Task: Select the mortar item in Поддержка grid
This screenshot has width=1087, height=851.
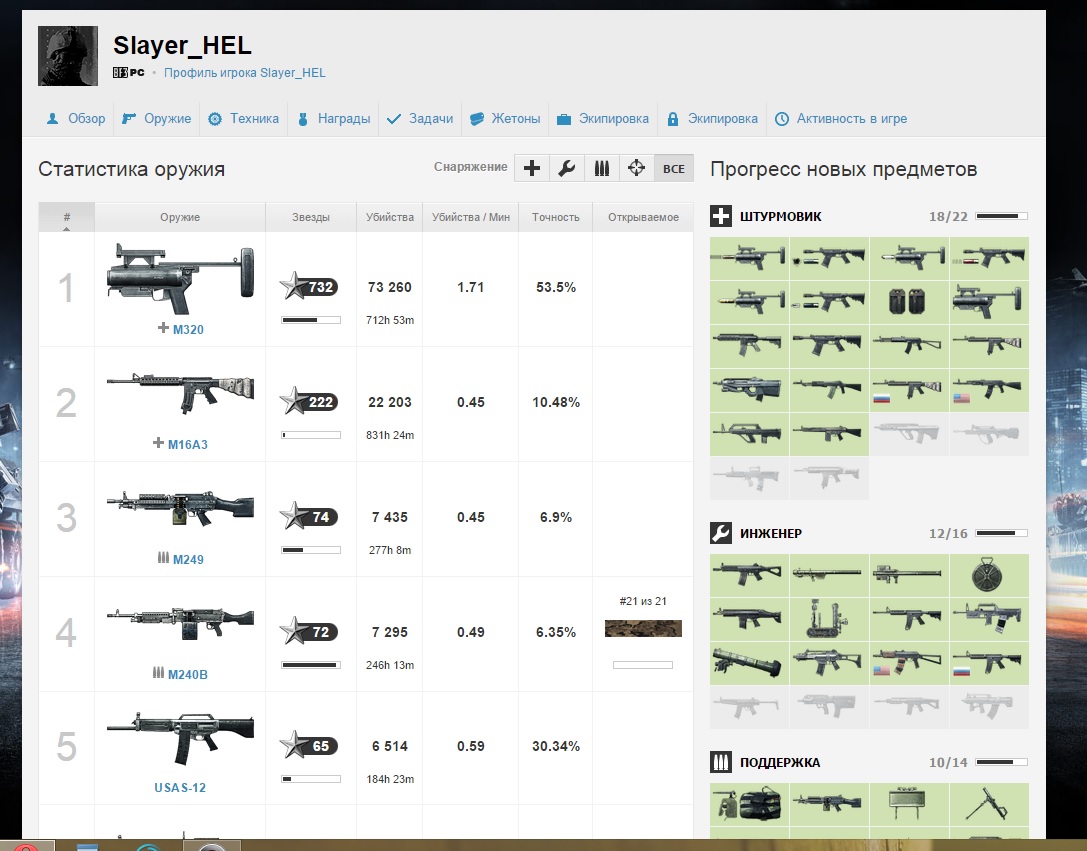Action: pos(988,803)
